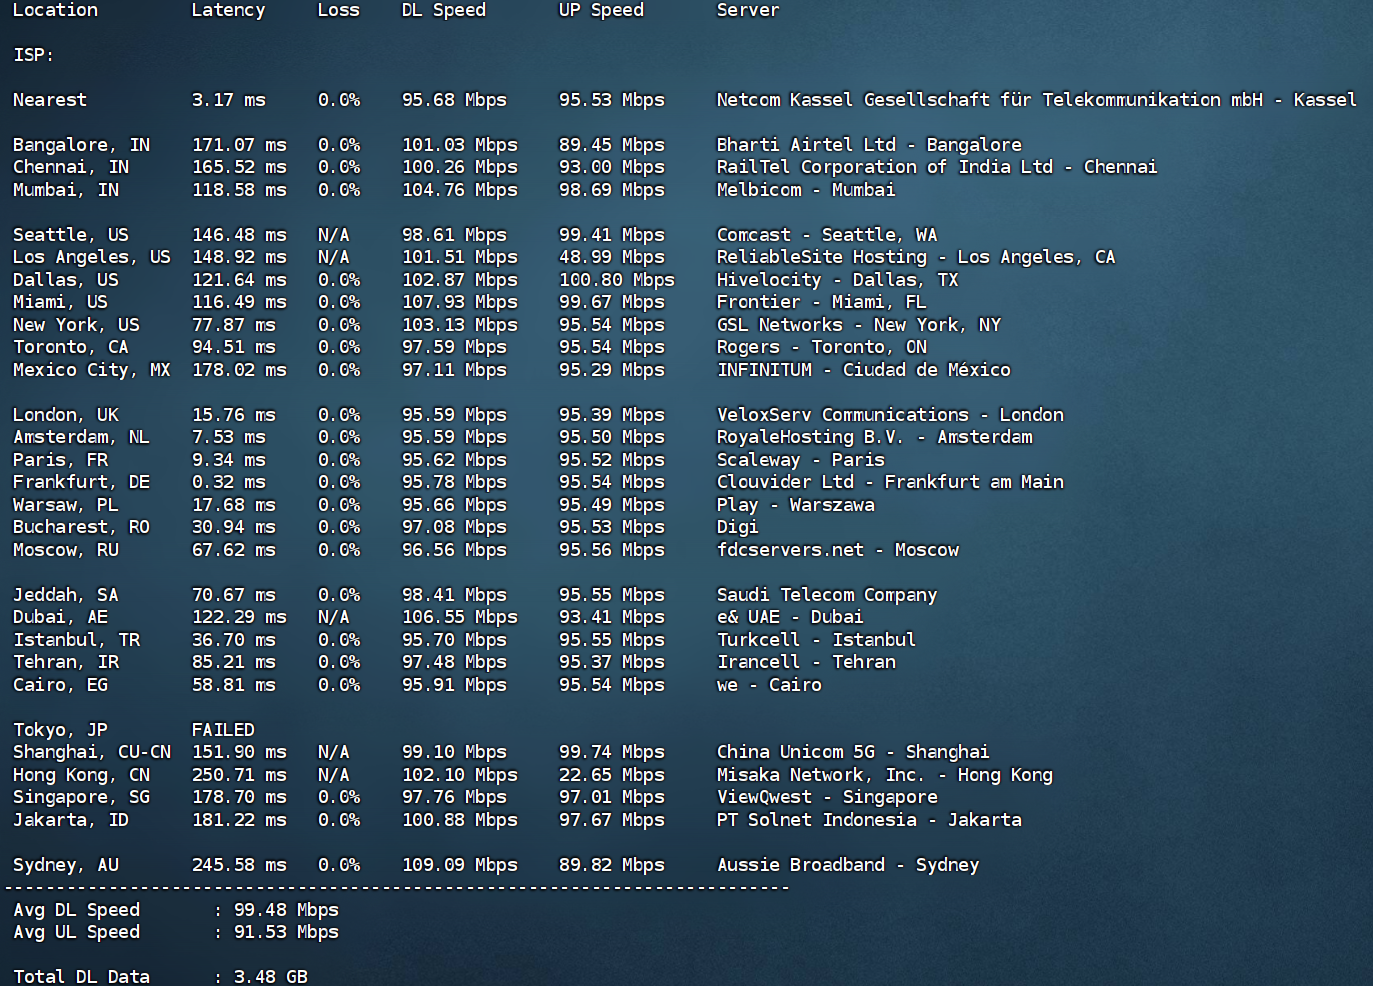This screenshot has height=986, width=1373.
Task: Select the "Dallas, US" location
Action: 66,280
